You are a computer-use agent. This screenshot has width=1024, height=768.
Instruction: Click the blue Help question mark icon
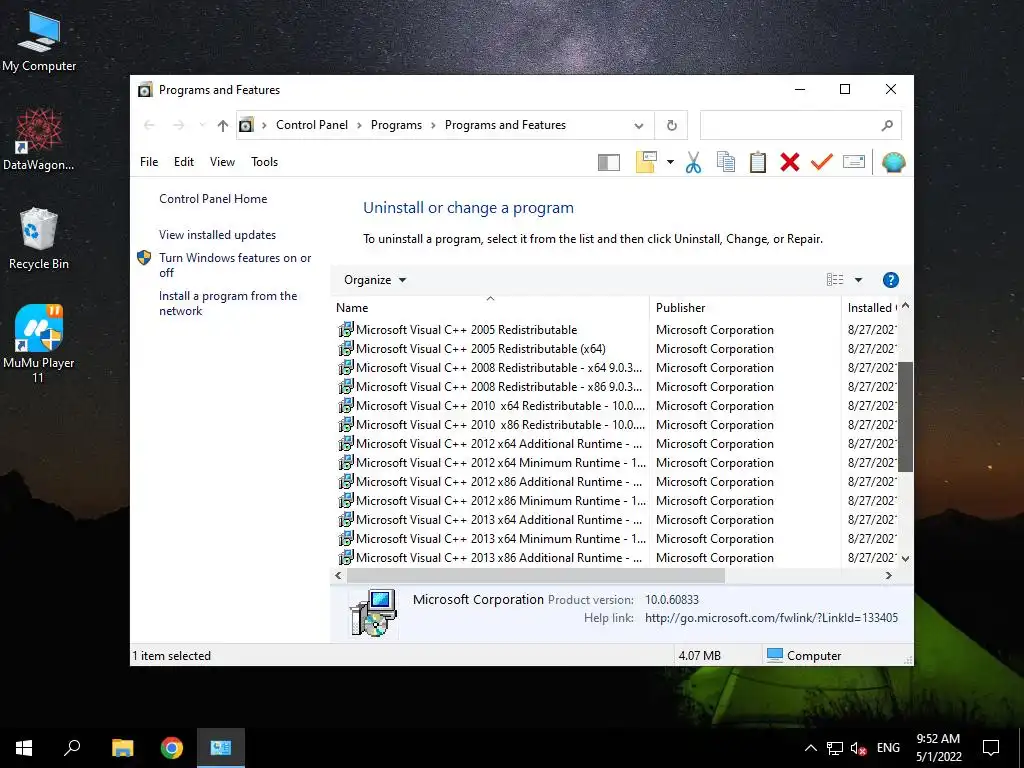click(x=890, y=280)
